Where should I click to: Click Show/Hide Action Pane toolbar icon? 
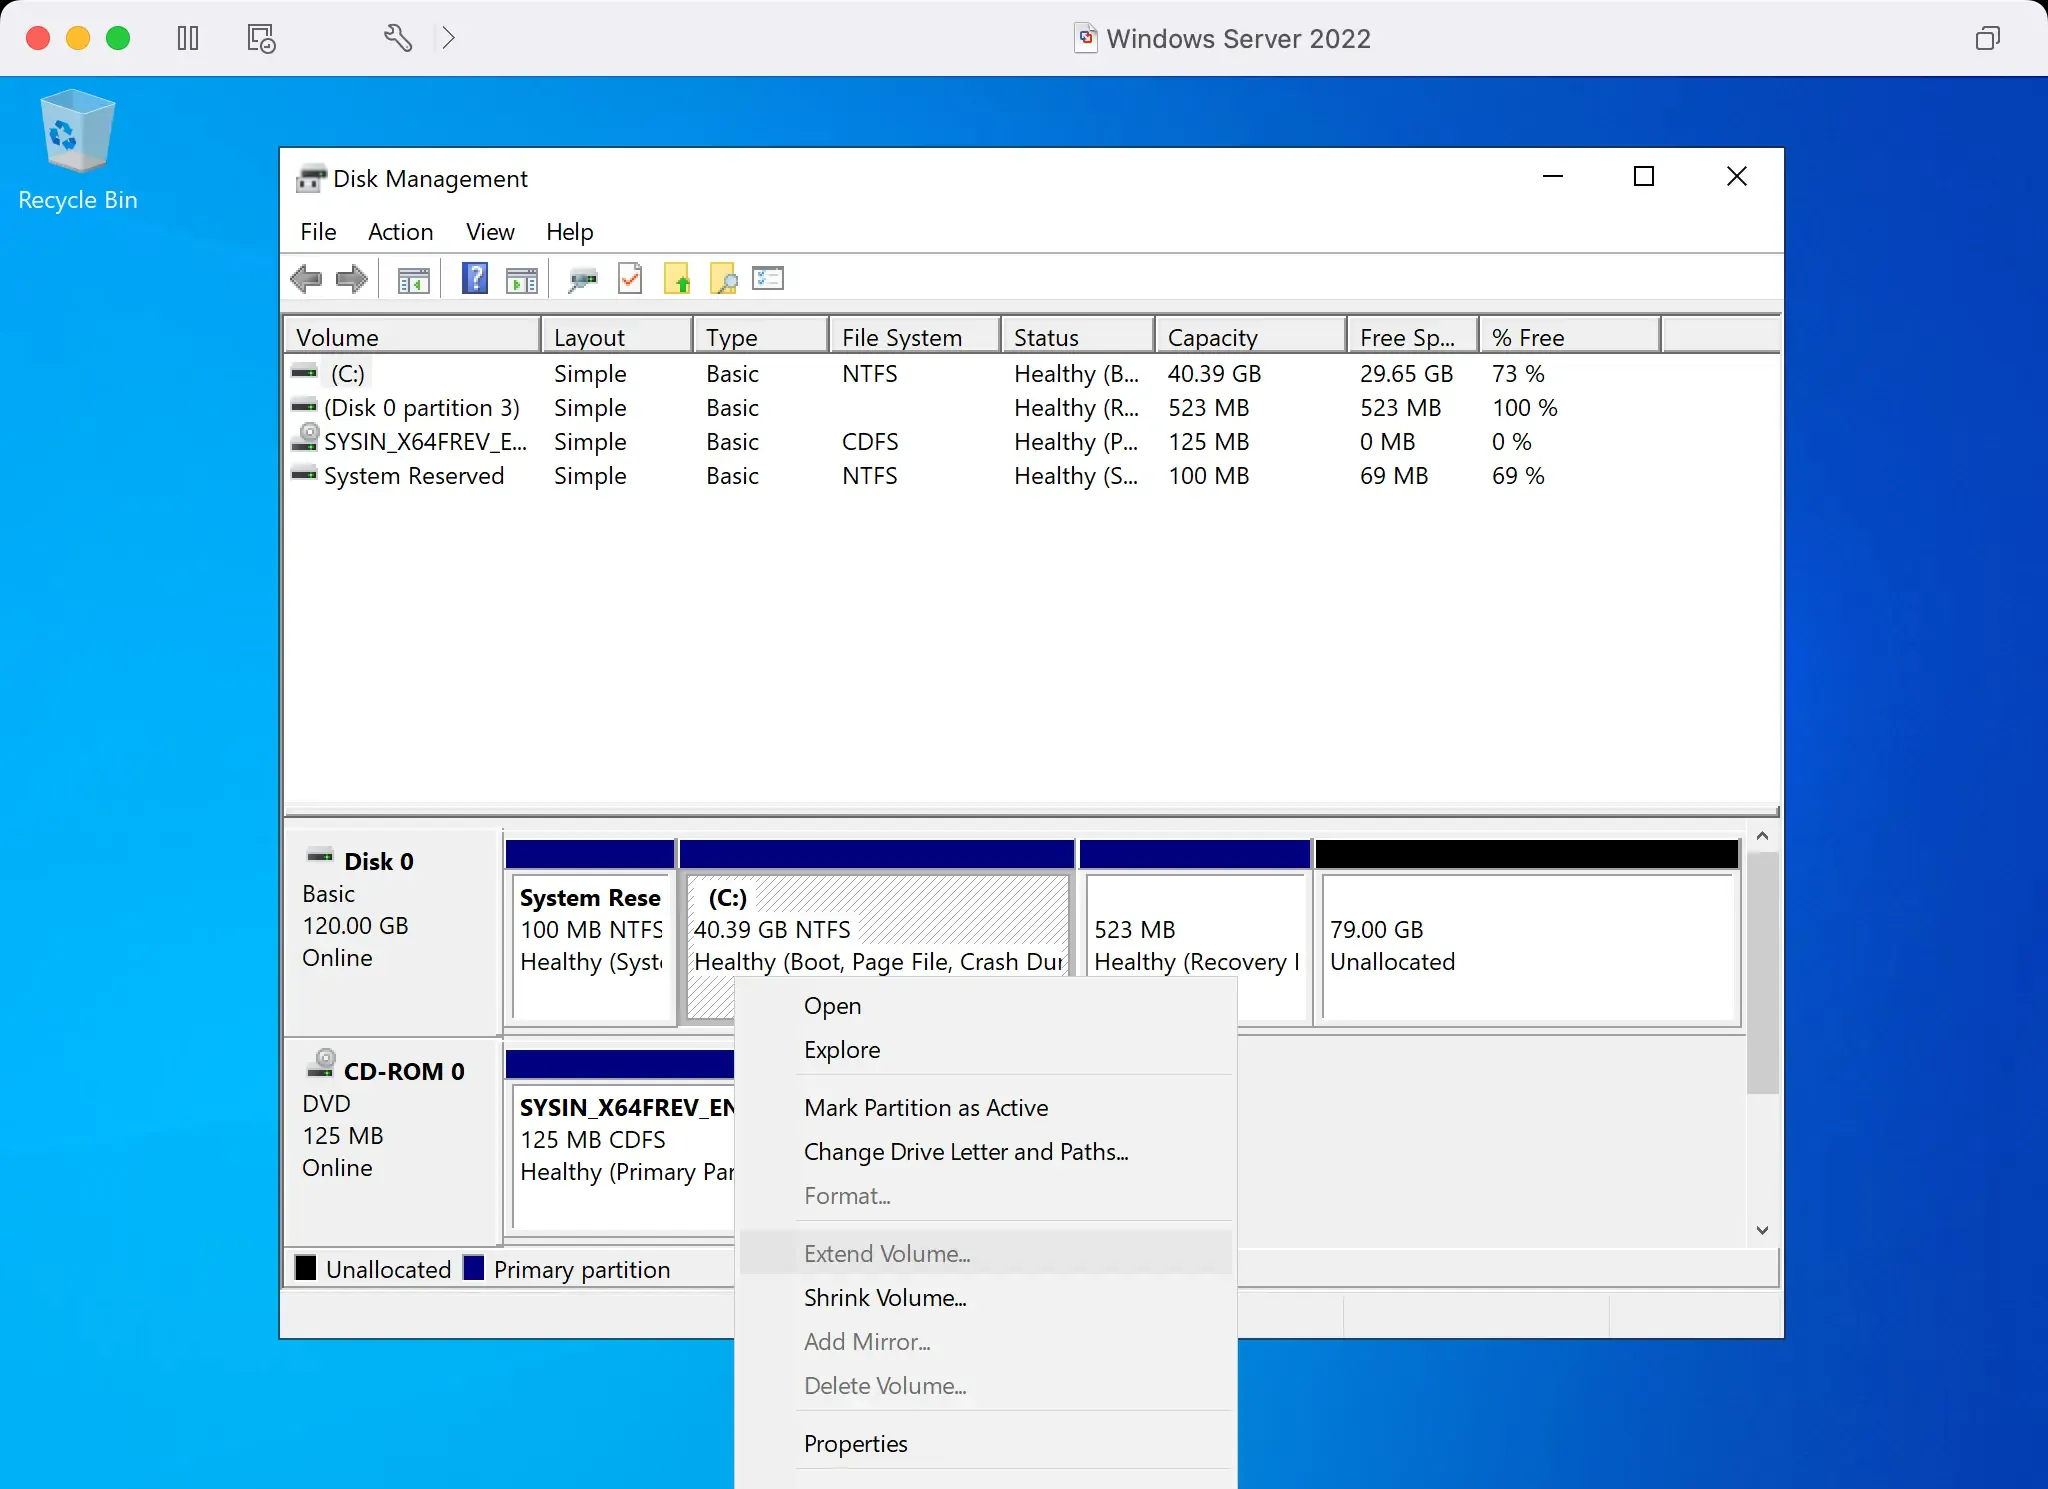tap(522, 280)
